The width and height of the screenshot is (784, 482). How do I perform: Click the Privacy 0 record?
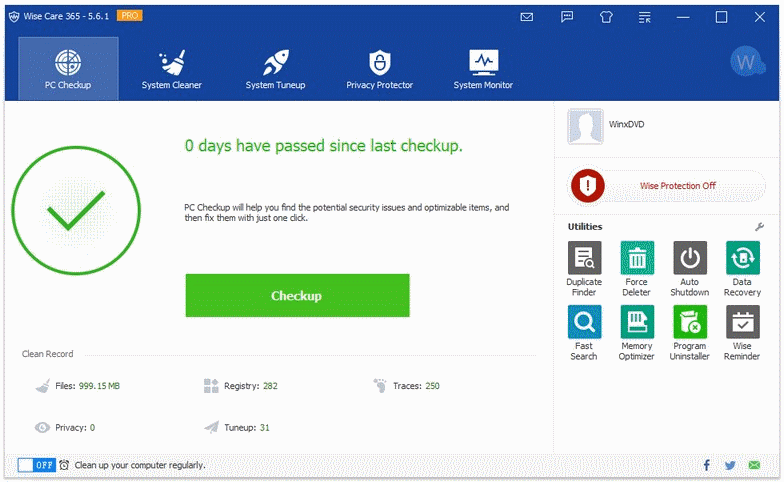pyautogui.click(x=64, y=428)
